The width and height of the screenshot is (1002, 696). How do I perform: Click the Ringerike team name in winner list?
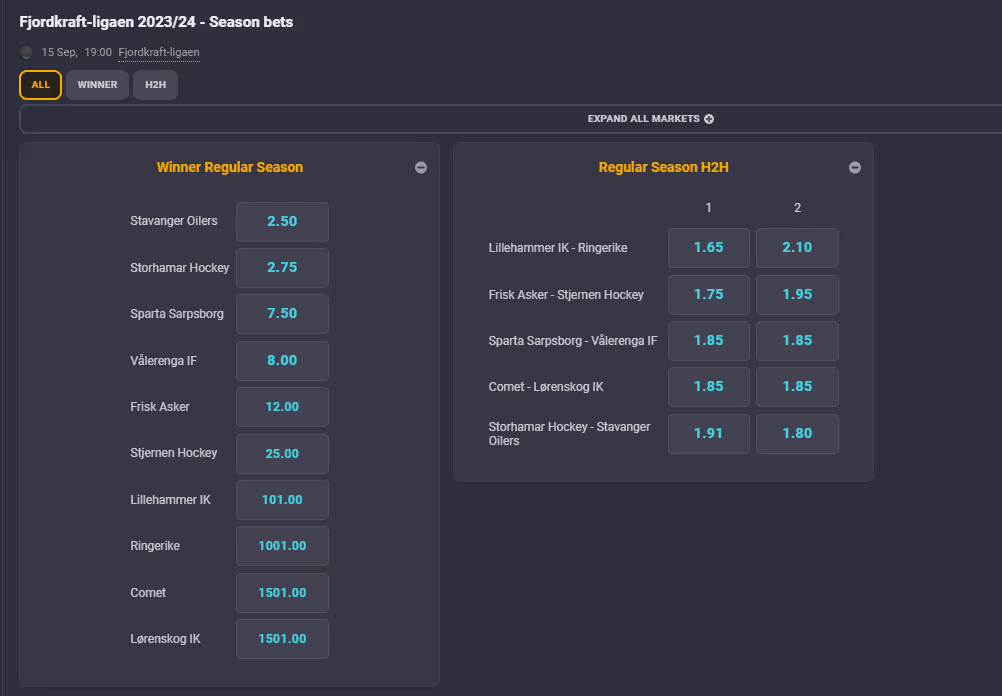click(x=155, y=546)
